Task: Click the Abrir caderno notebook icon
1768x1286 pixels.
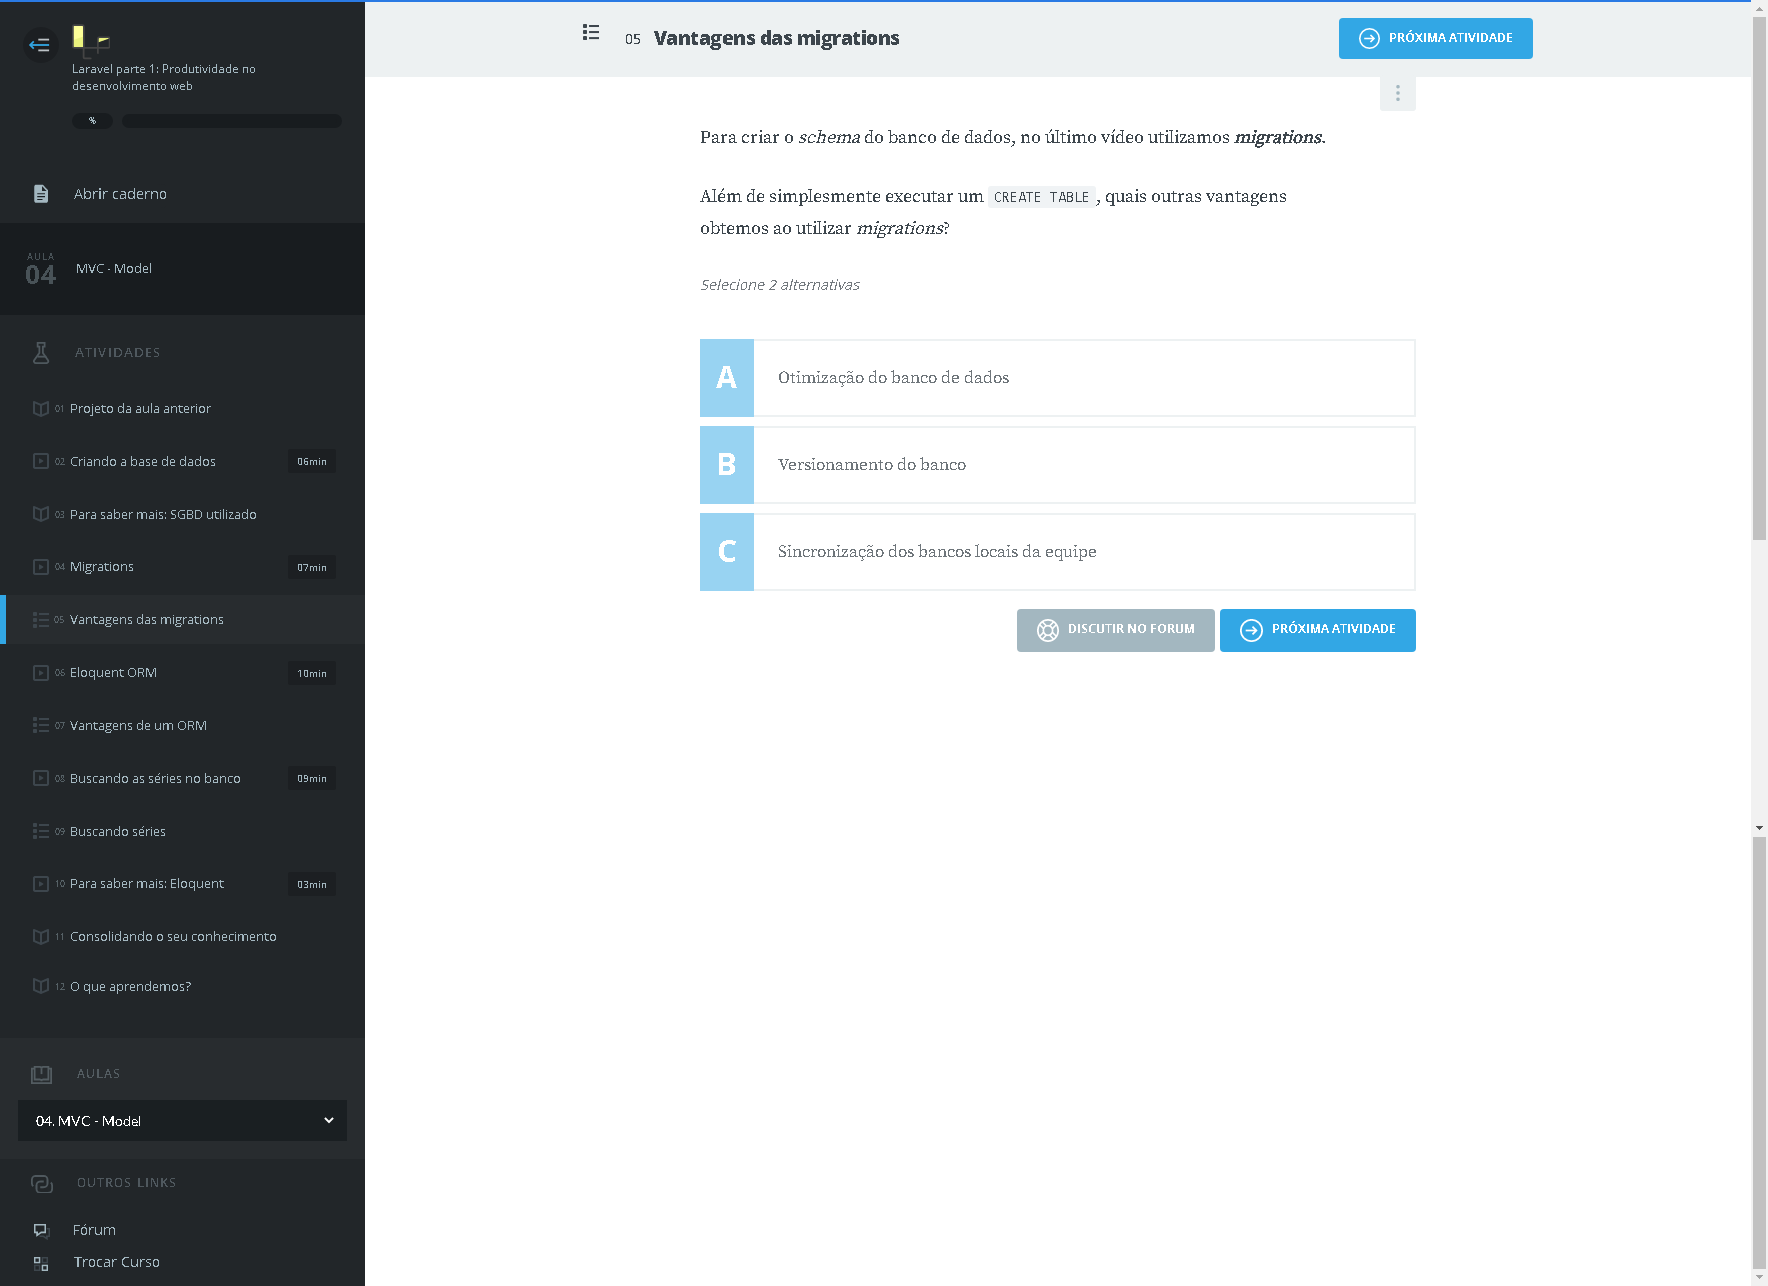Action: tap(41, 194)
